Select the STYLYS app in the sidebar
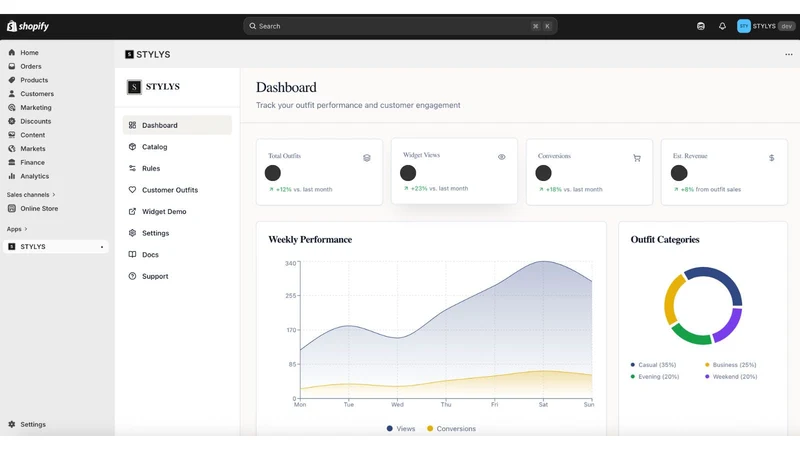Image resolution: width=800 pixels, height=450 pixels. (55, 246)
